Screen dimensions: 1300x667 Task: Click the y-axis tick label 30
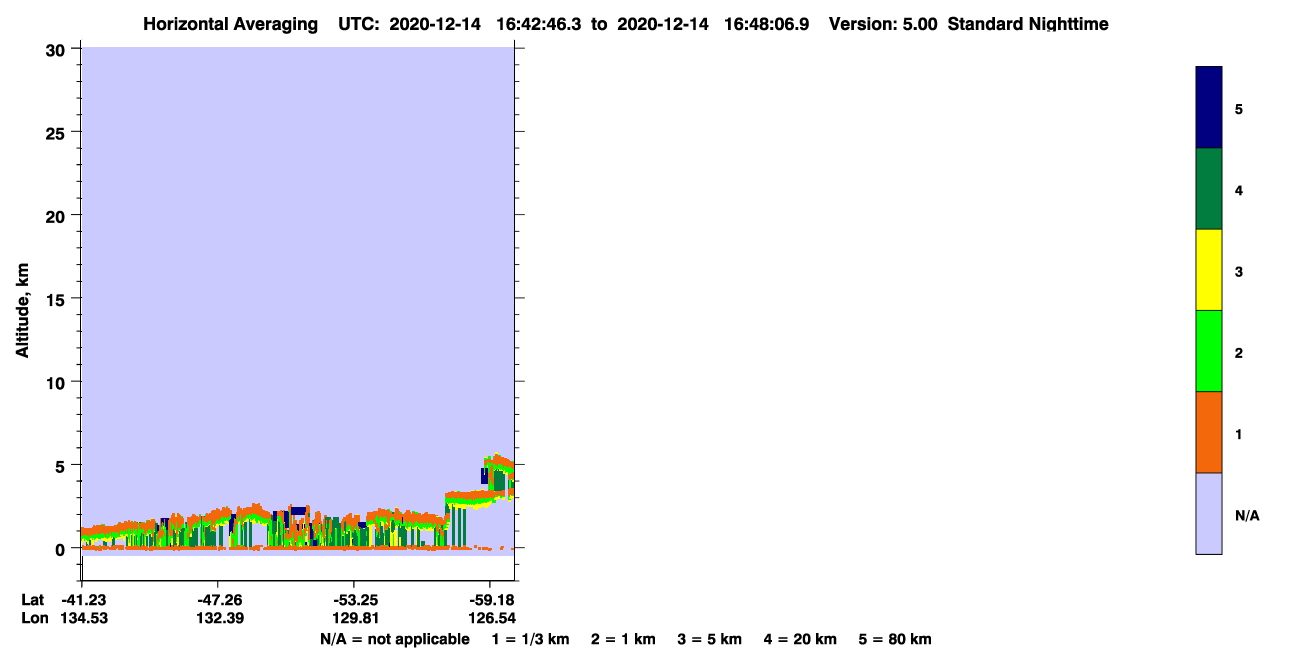point(58,49)
